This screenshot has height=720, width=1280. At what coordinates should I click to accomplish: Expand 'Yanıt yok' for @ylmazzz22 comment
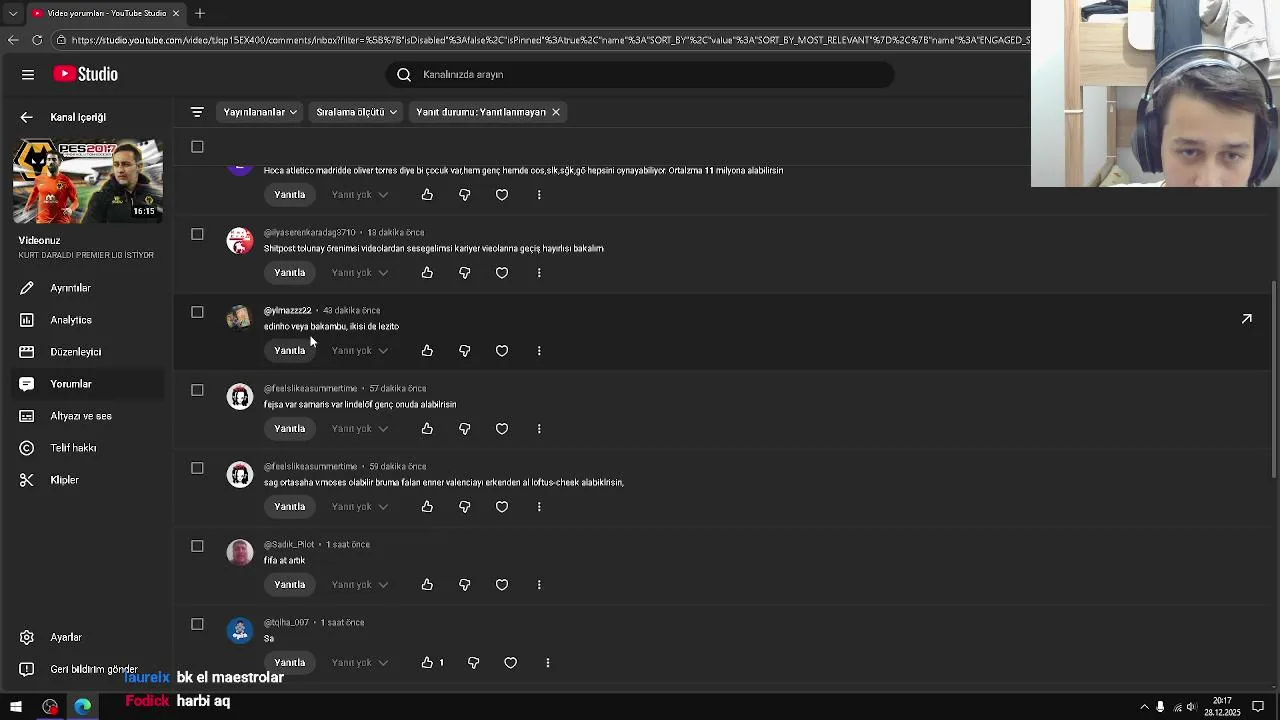click(x=360, y=350)
